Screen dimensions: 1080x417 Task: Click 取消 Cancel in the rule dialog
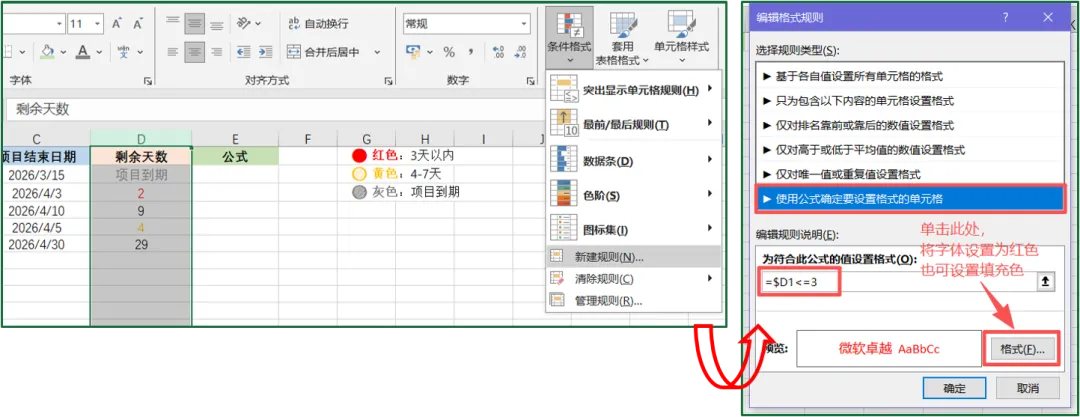pos(1028,388)
